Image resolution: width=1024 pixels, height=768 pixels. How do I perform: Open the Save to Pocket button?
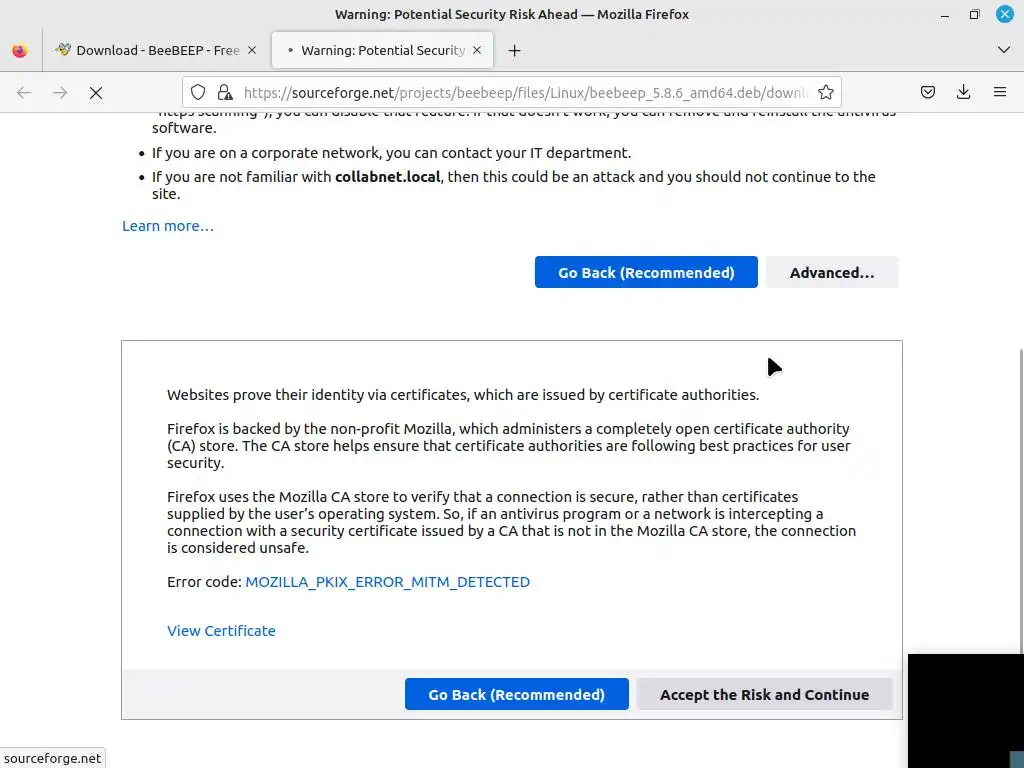[x=927, y=92]
